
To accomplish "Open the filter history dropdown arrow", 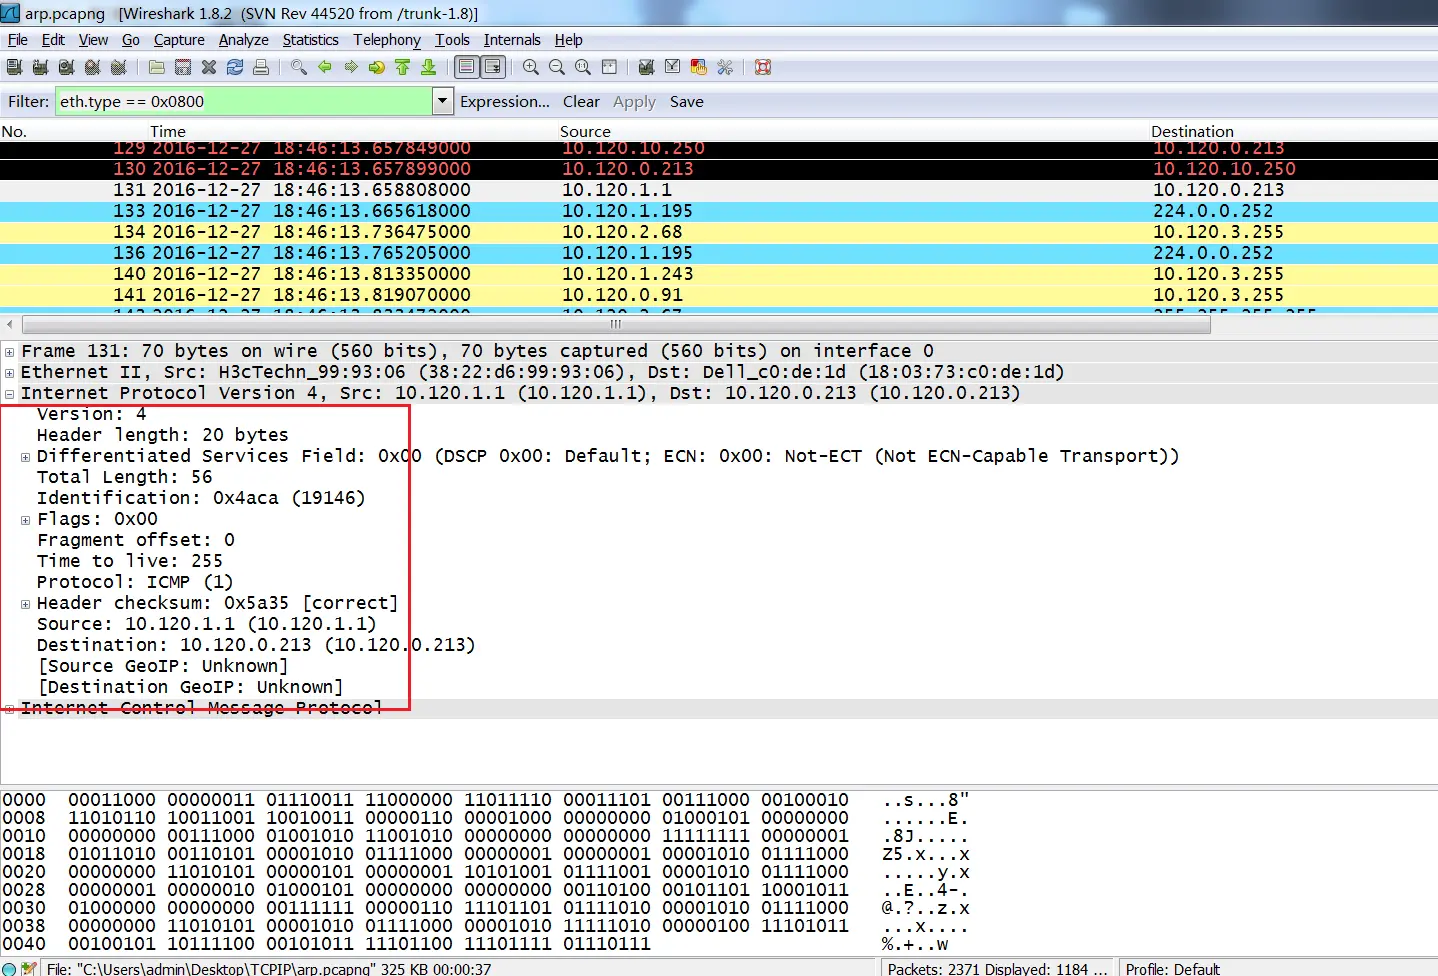I will coord(443,101).
